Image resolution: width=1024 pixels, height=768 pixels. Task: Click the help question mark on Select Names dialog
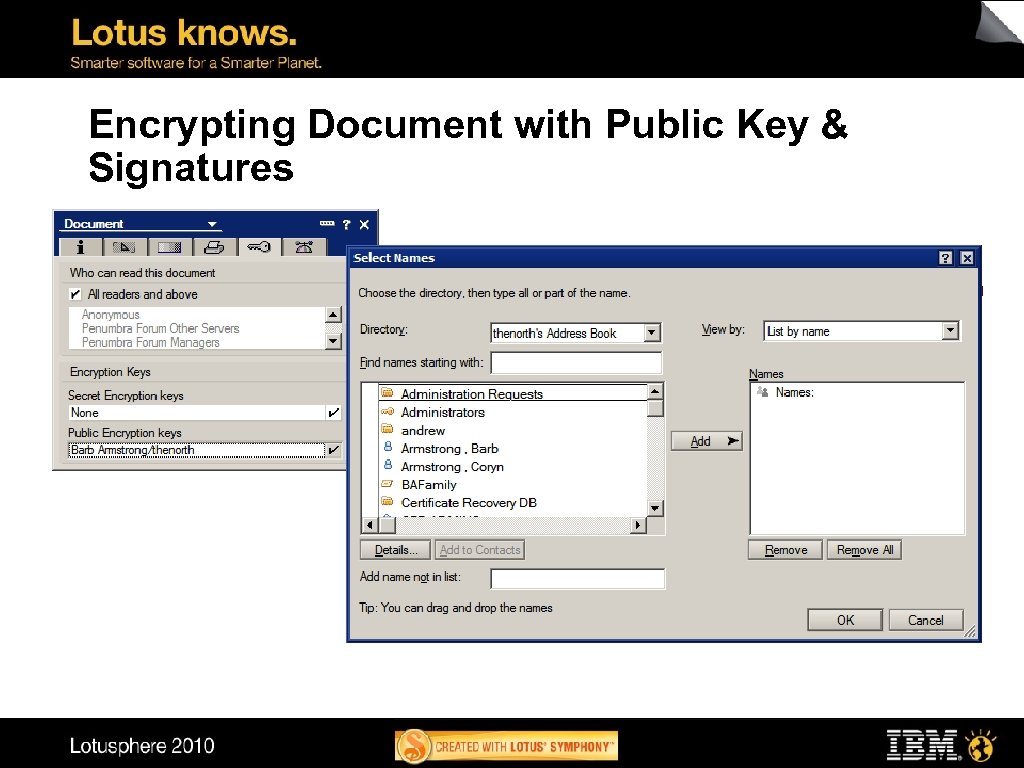944,257
